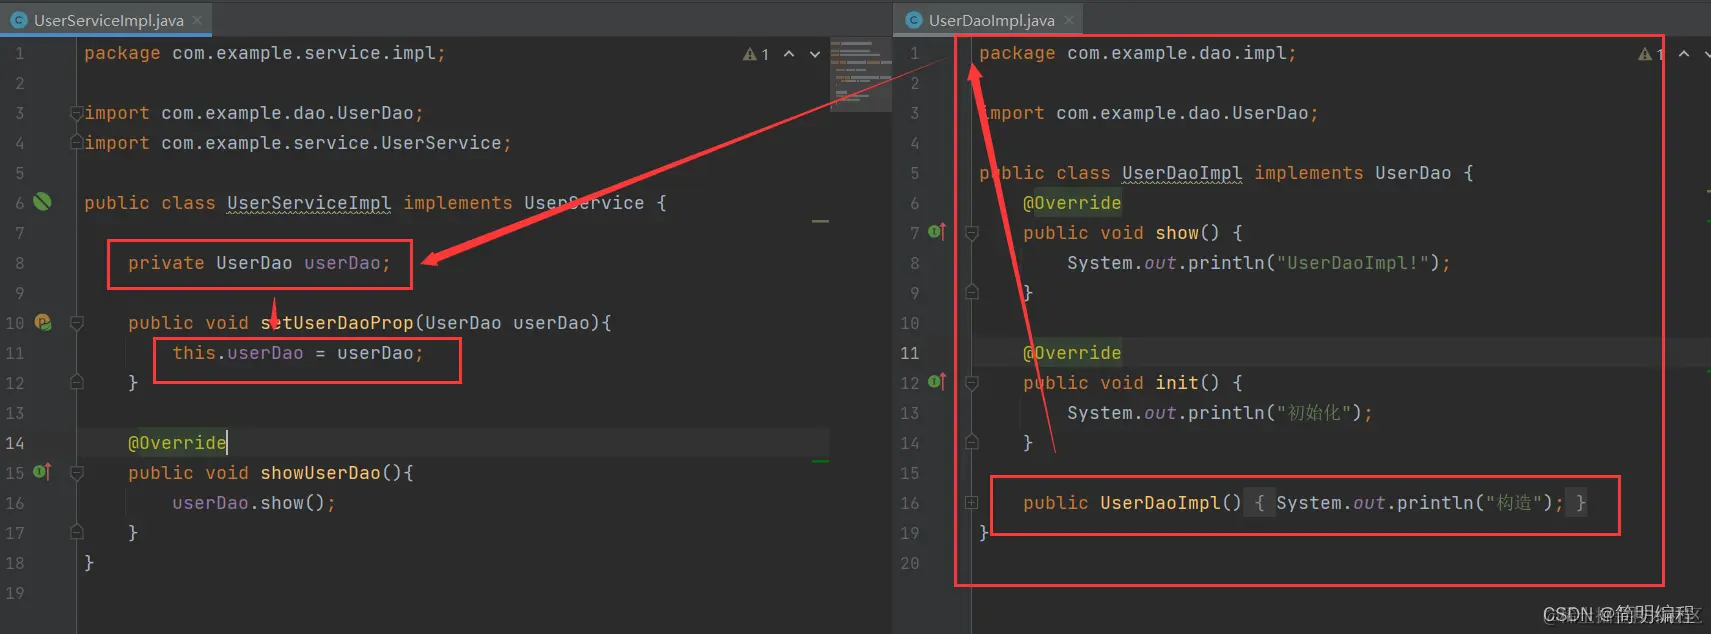The height and width of the screenshot is (634, 1711).
Task: Click the import com.example.dao.UserDao line in UserDaoImpl
Action: (1149, 113)
